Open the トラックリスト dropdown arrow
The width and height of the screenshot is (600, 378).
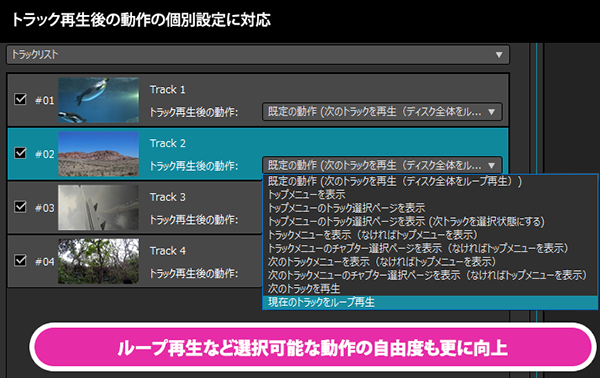point(499,55)
